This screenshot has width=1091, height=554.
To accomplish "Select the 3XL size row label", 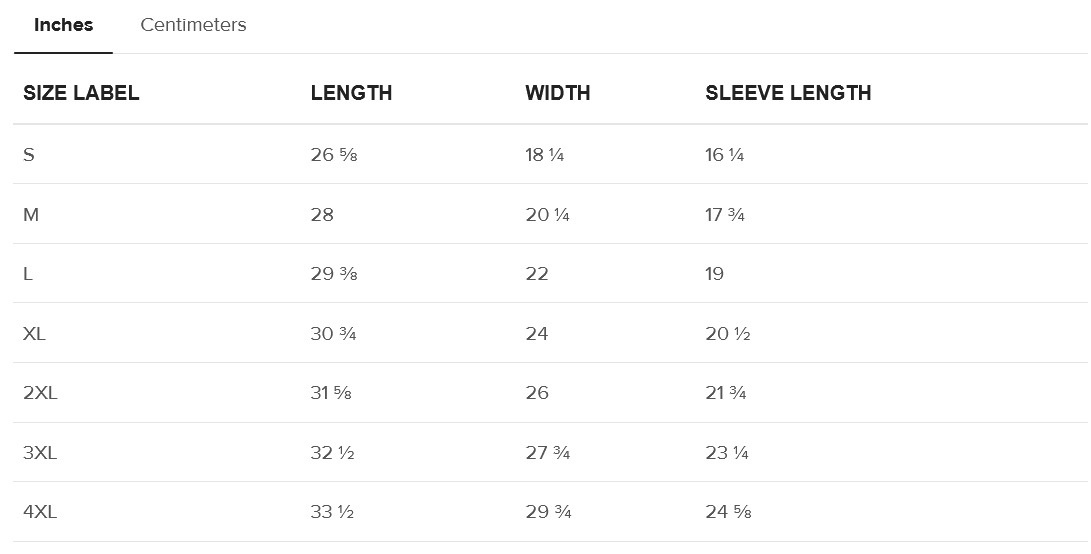I will tap(40, 453).
